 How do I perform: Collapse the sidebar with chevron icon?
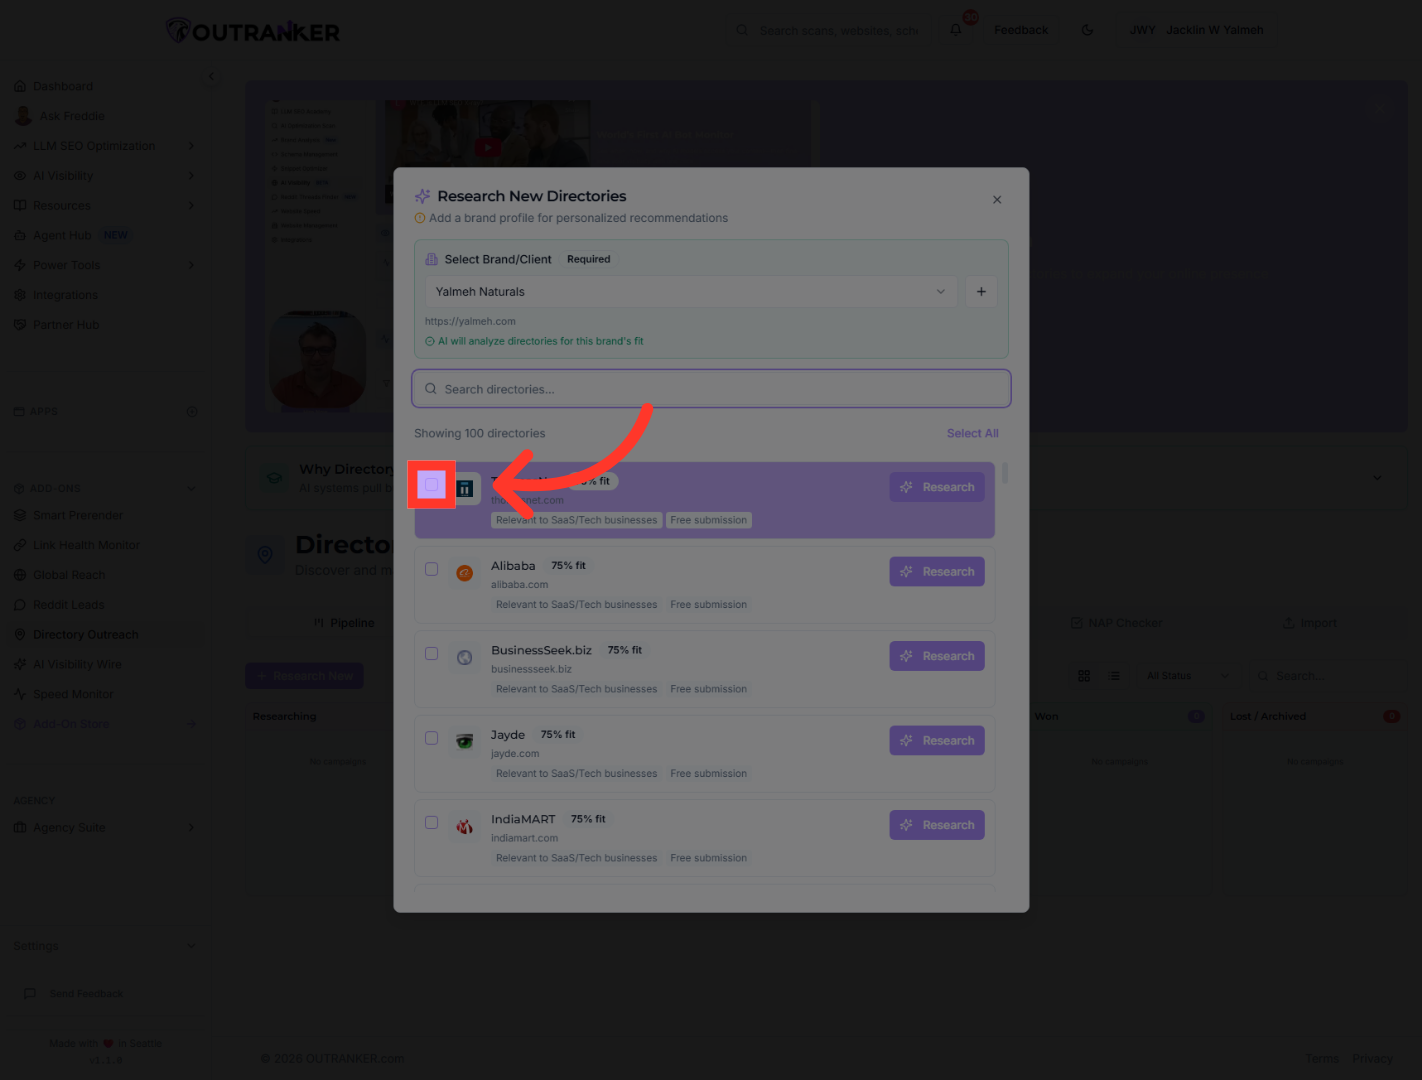point(211,76)
